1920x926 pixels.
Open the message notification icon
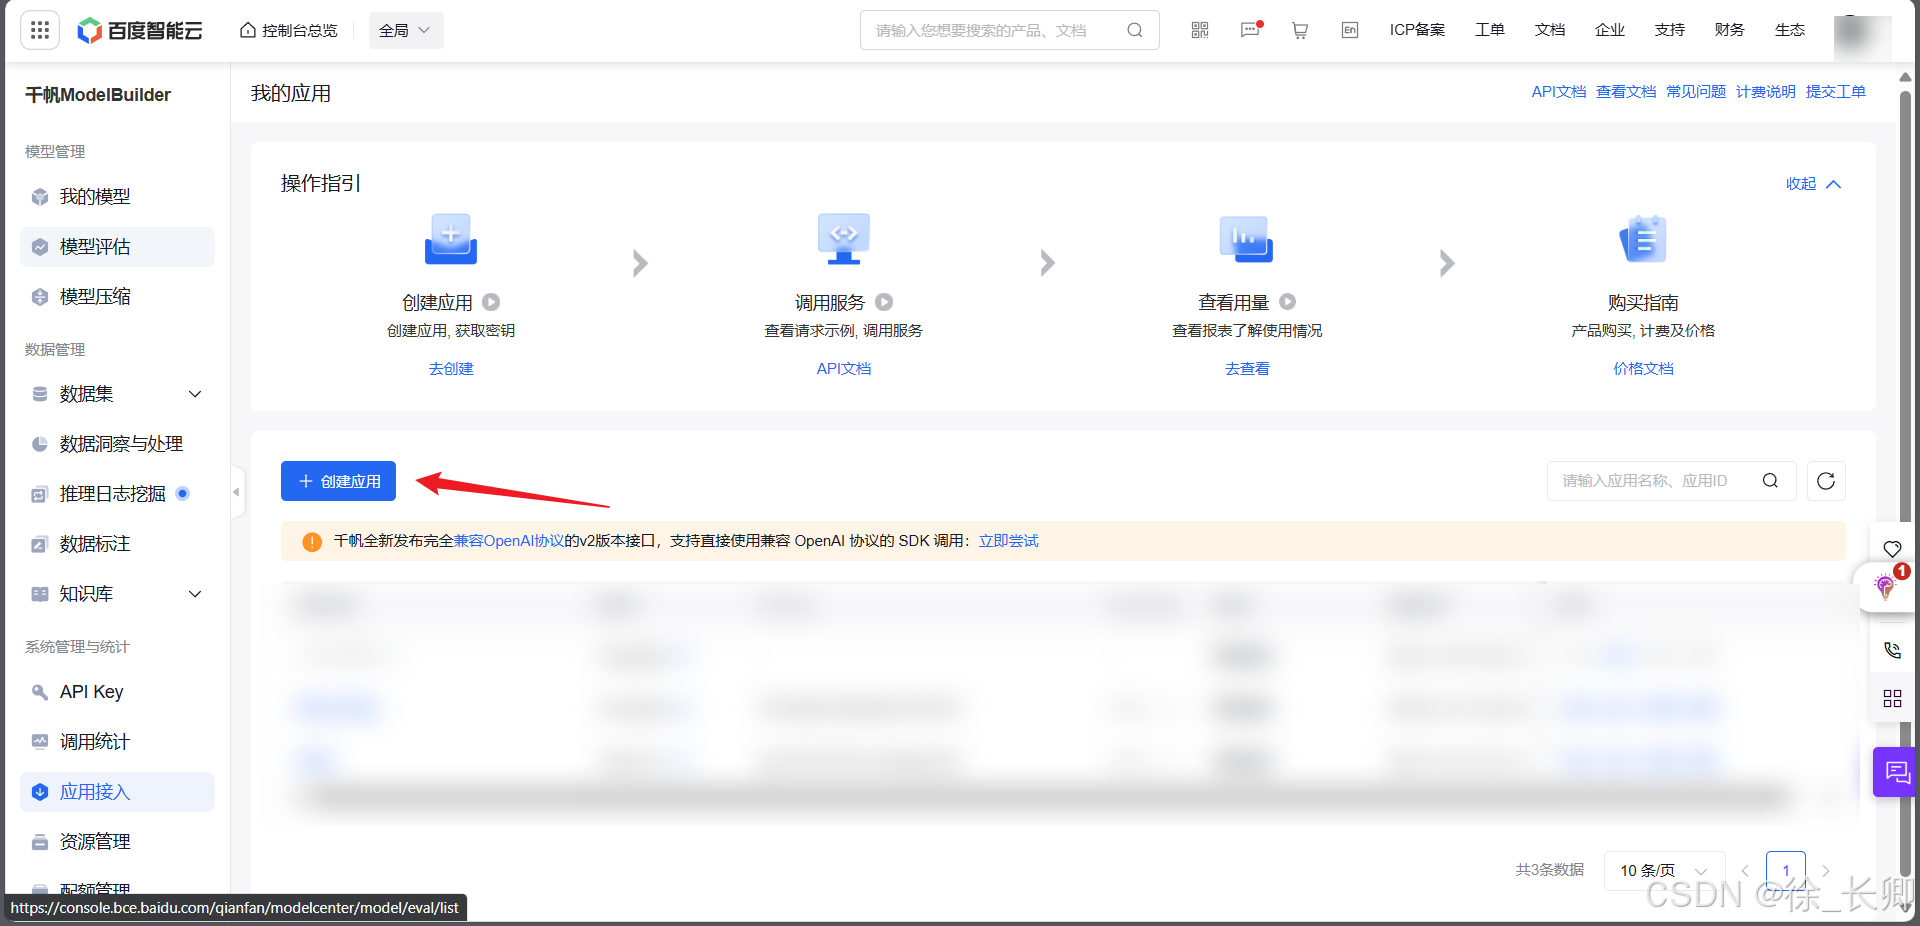(1251, 30)
